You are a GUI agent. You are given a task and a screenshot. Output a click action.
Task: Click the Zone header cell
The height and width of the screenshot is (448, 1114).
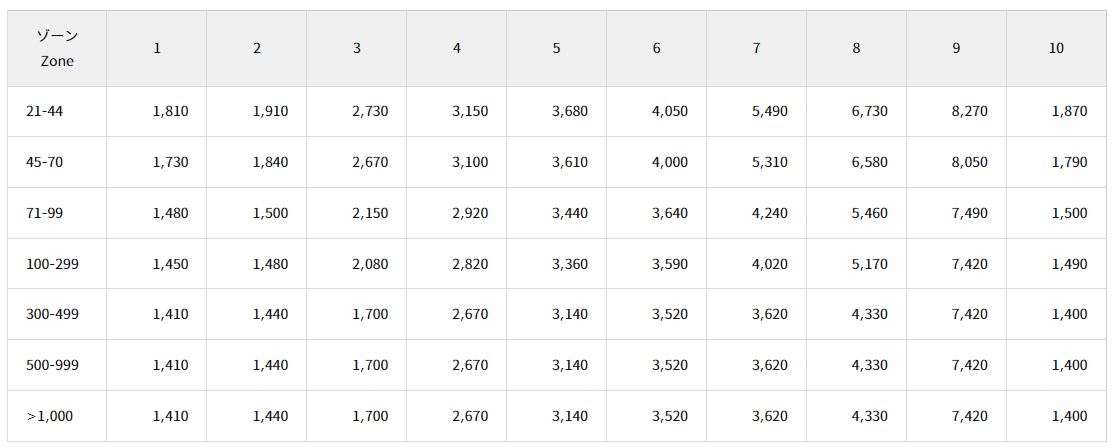coord(58,48)
